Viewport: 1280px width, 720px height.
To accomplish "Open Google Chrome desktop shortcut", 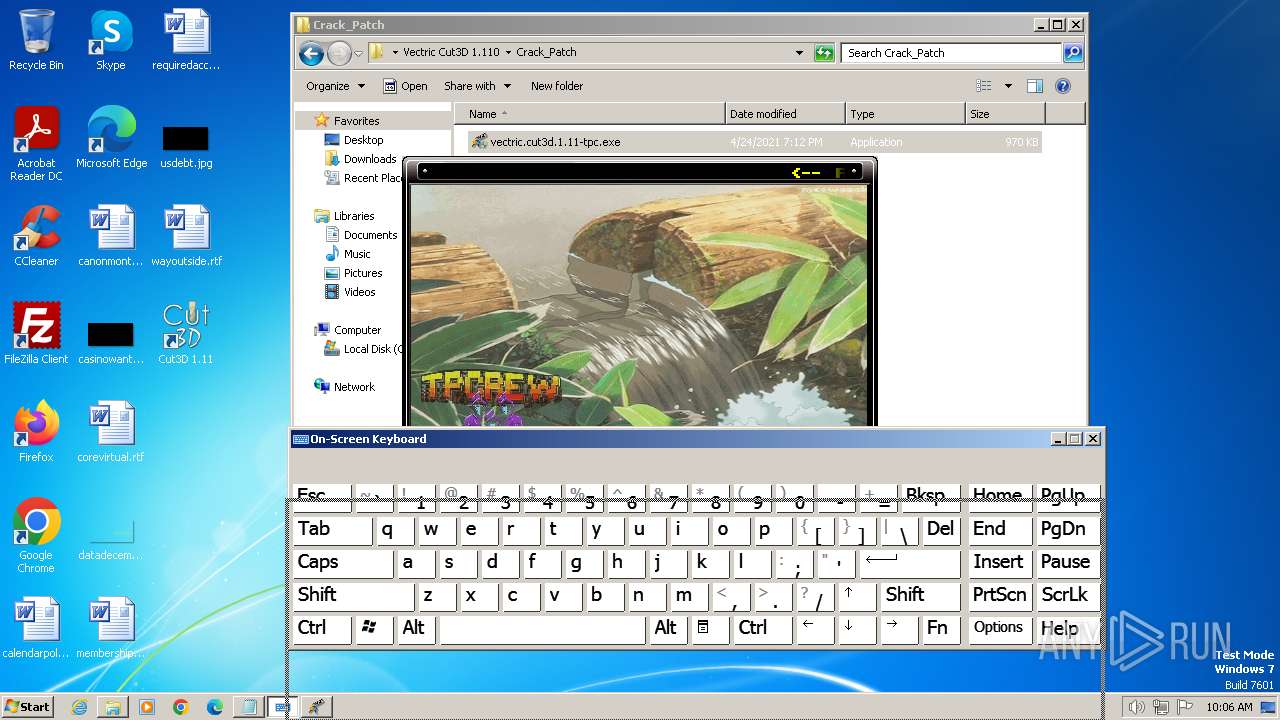I will [36, 536].
